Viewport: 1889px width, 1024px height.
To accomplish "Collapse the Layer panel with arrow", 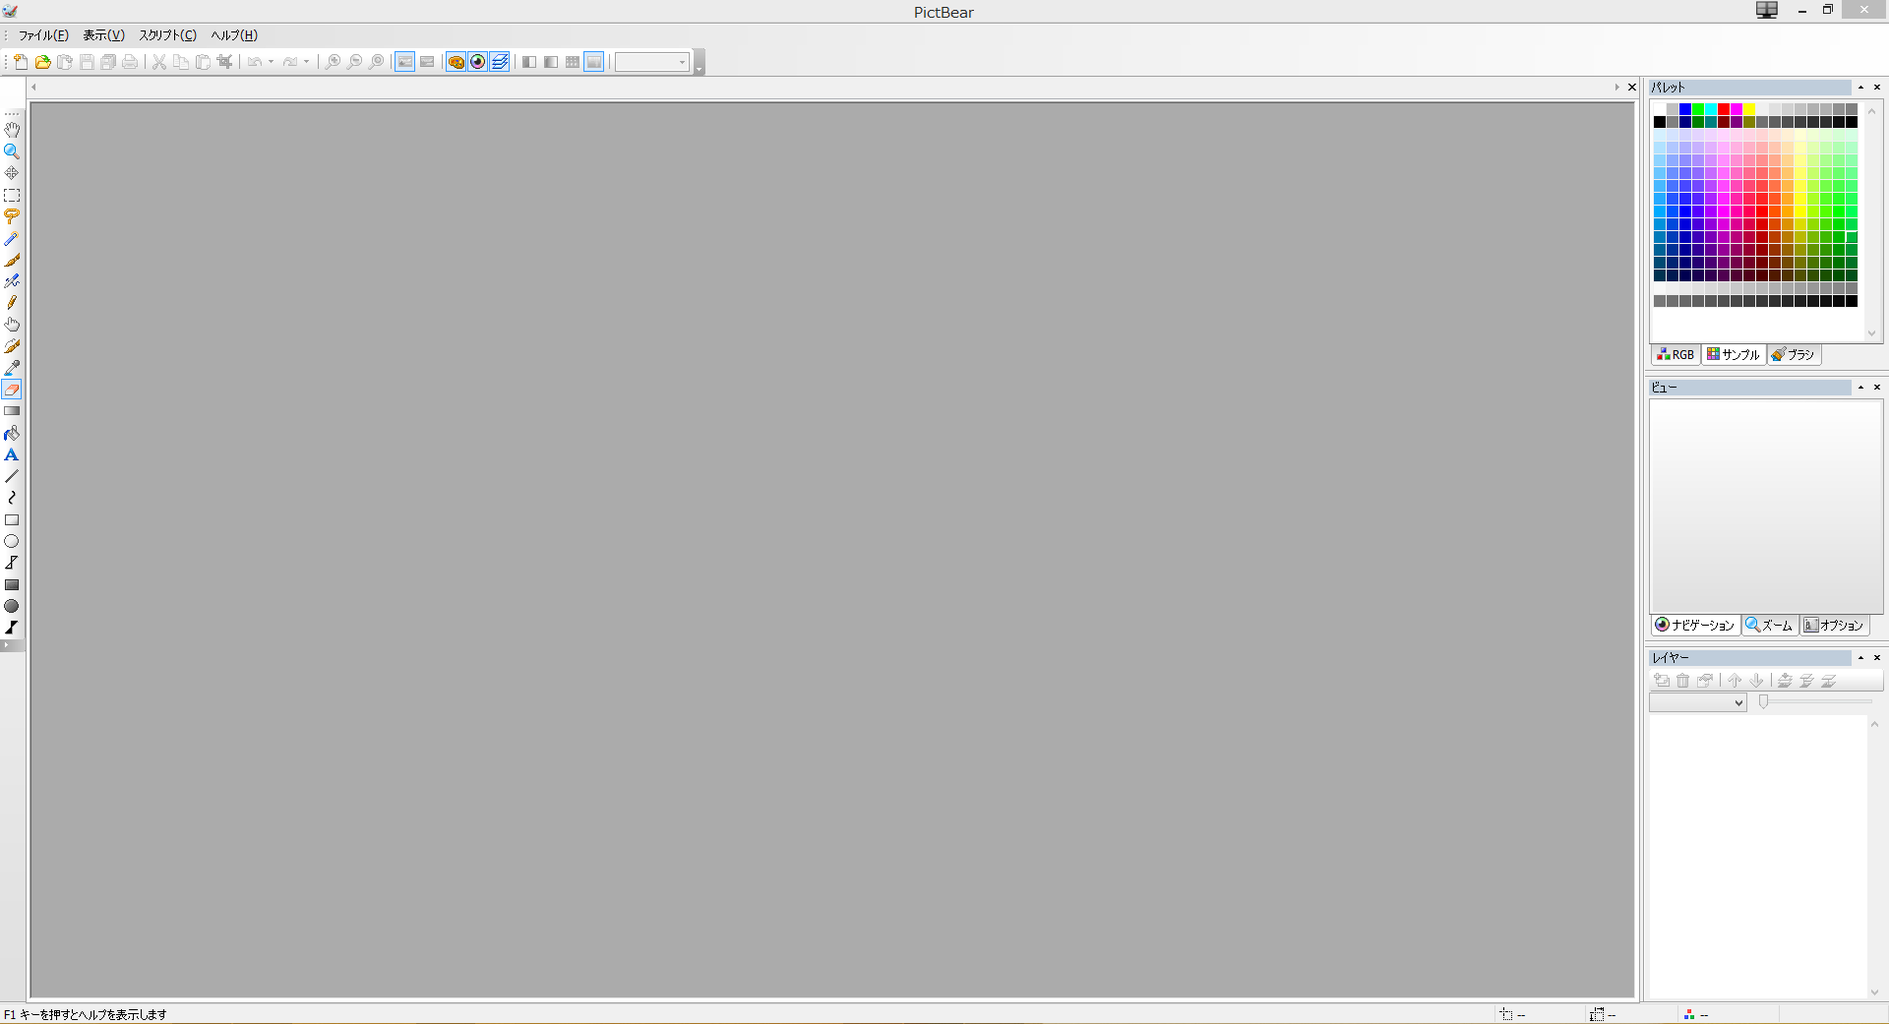I will 1861,657.
